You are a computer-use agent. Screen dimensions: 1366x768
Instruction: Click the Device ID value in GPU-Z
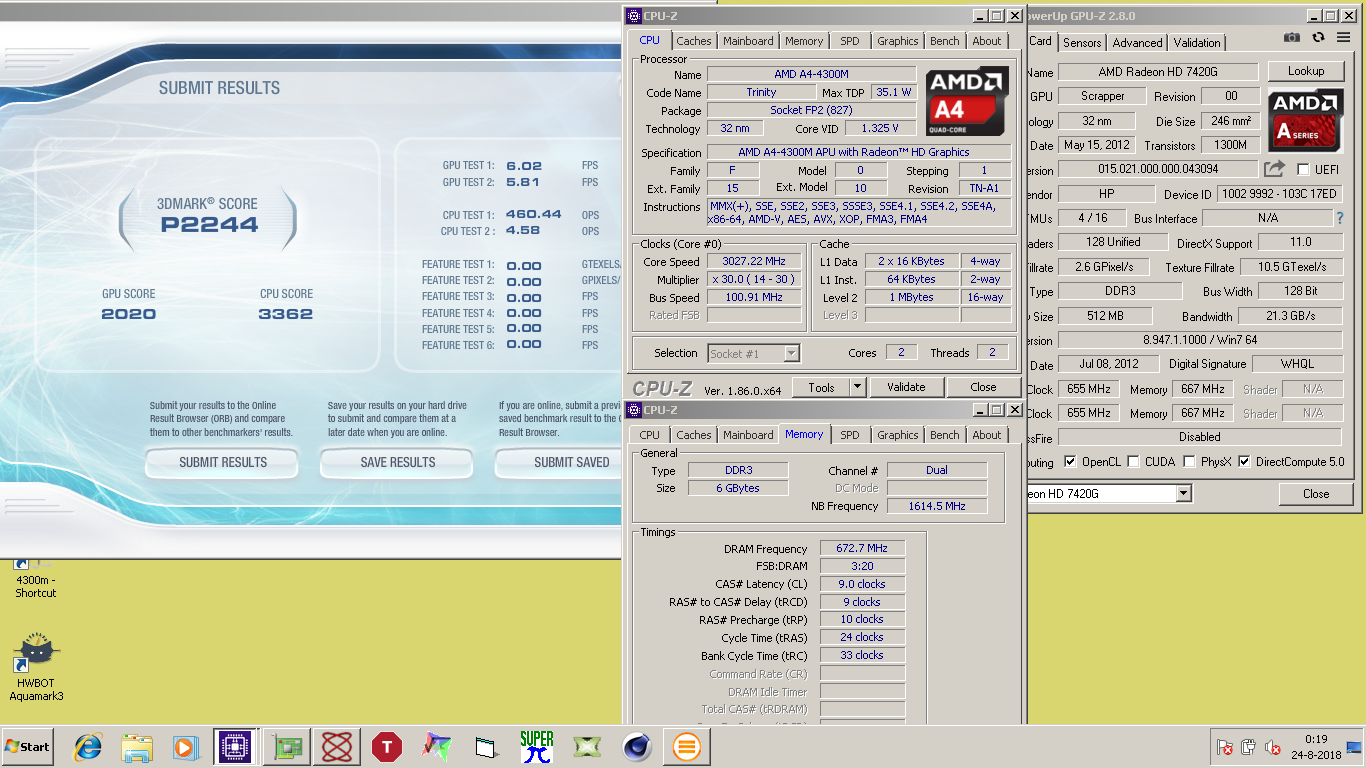[x=1279, y=194]
